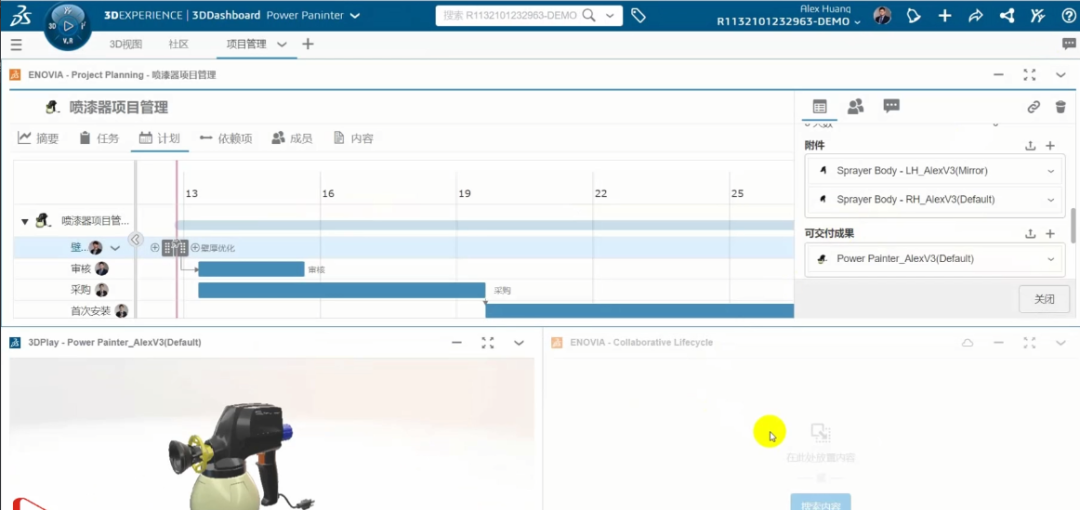Expand Sprayer Body - LH_AlexV3(Mirror) chevron
Image resolution: width=1080 pixels, height=510 pixels.
tap(1050, 170)
